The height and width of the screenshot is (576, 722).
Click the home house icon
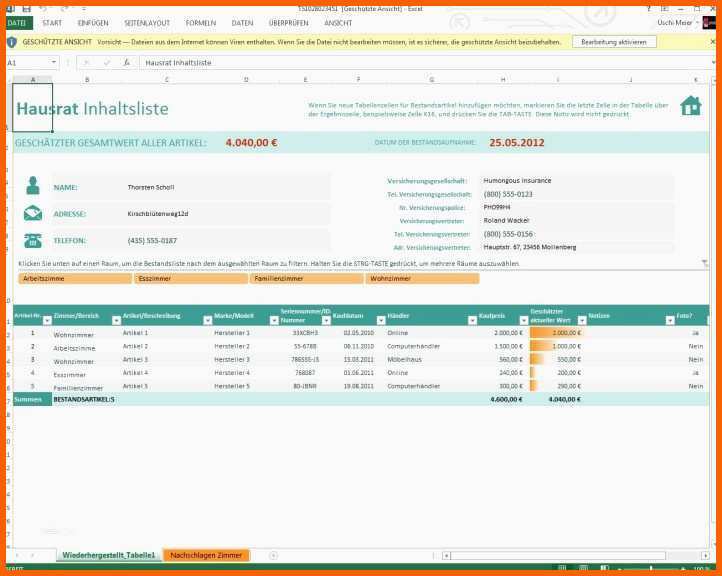[x=691, y=105]
